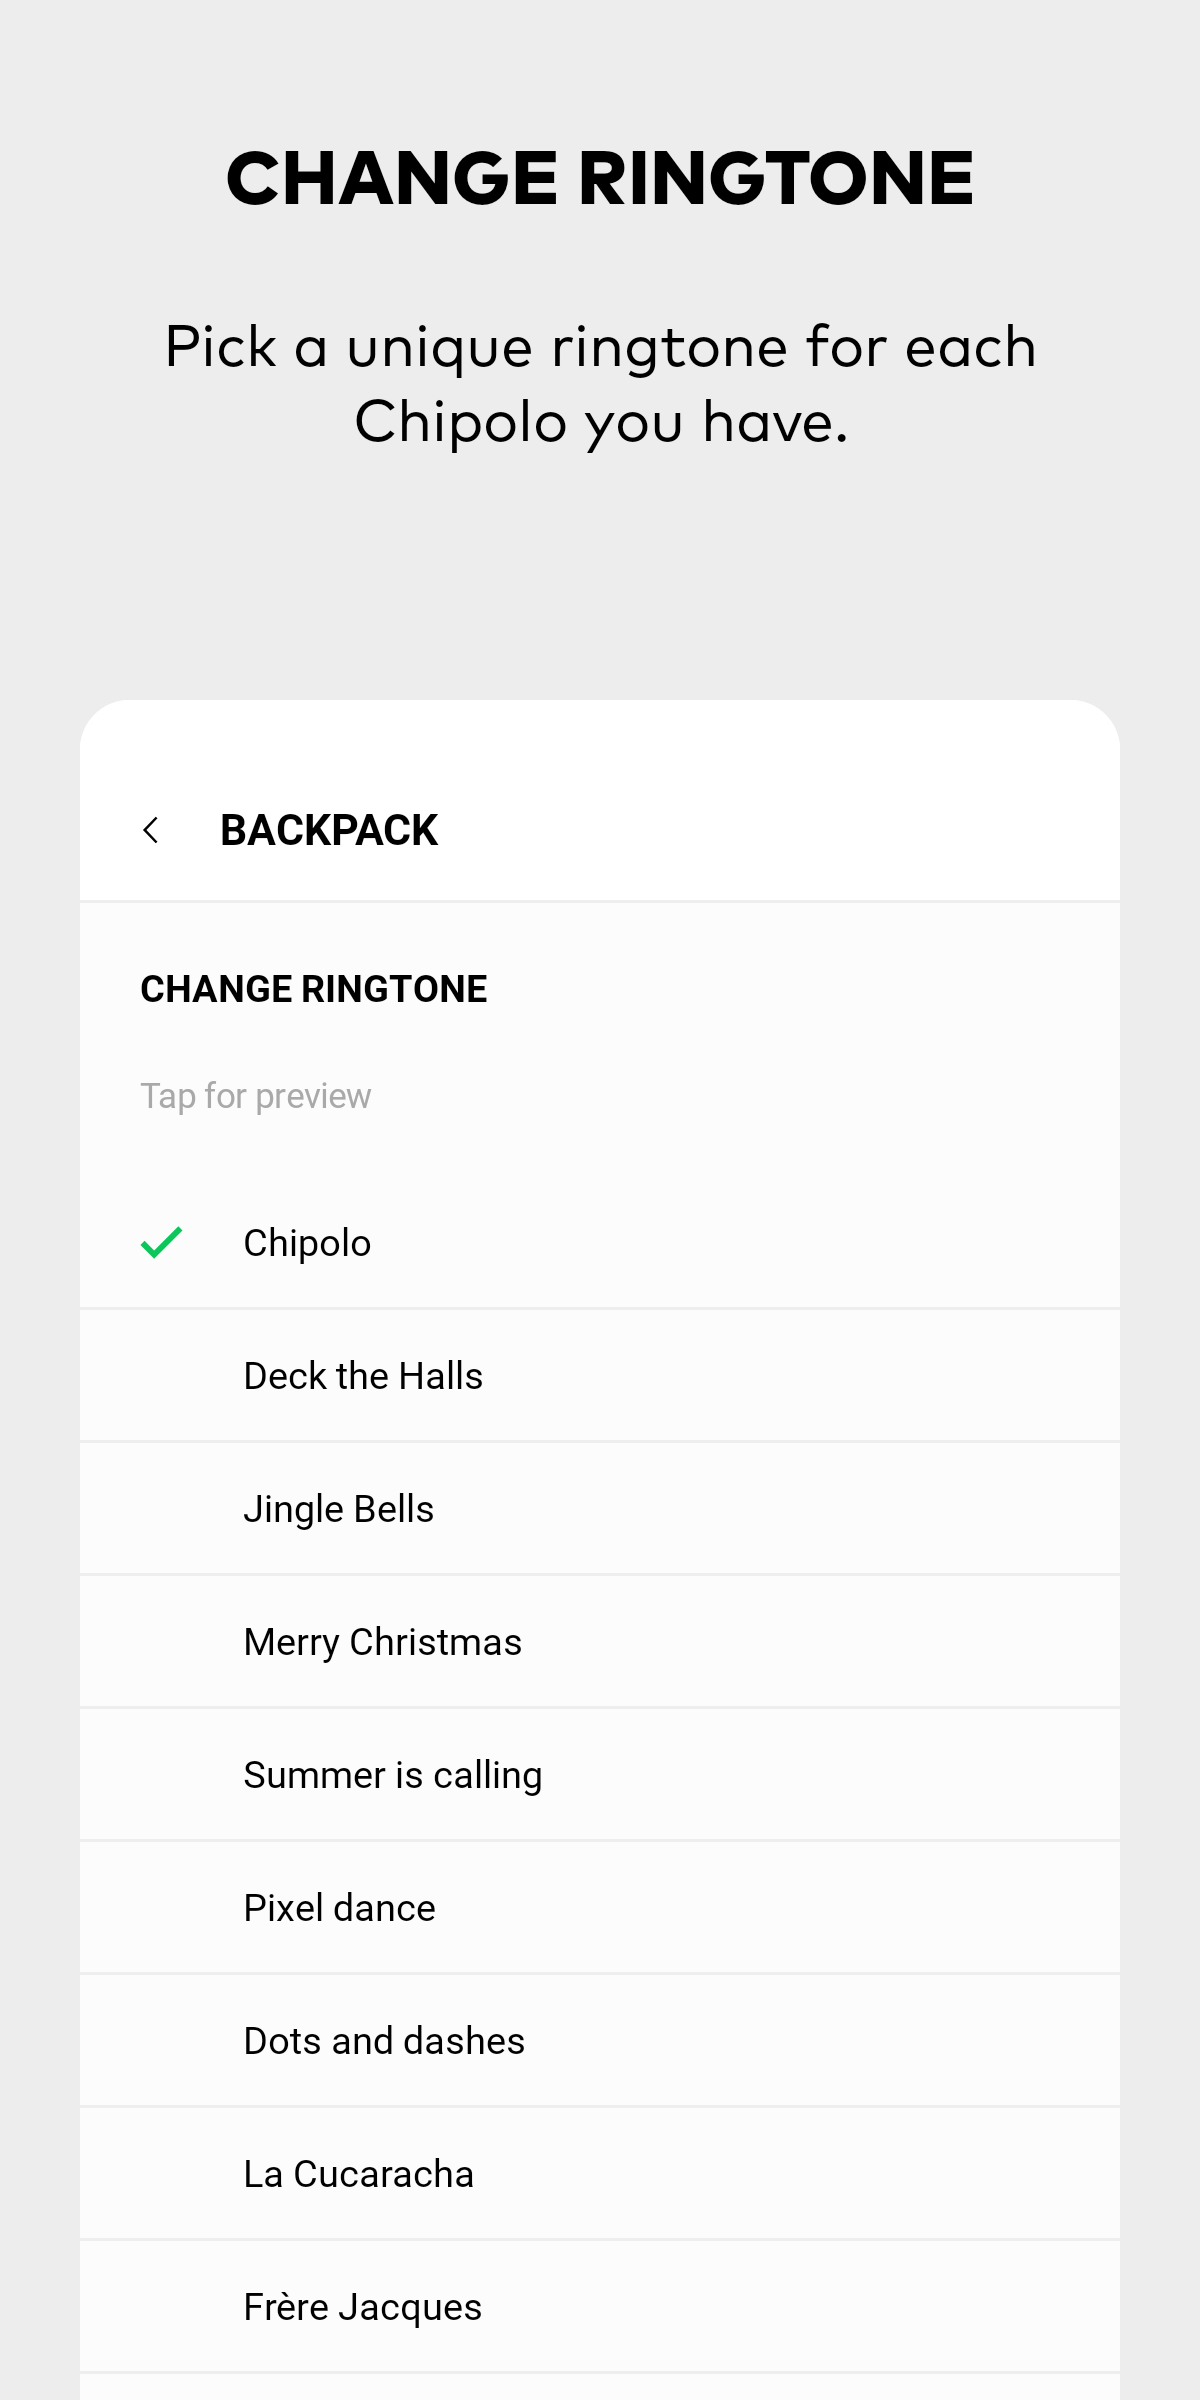The image size is (1200, 2400).
Task: Choose the Deck the Halls ringtone
Action: (363, 1376)
